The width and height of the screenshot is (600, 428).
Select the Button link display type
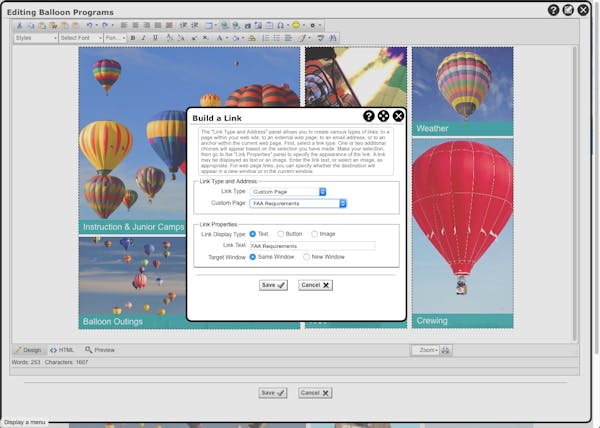click(281, 233)
